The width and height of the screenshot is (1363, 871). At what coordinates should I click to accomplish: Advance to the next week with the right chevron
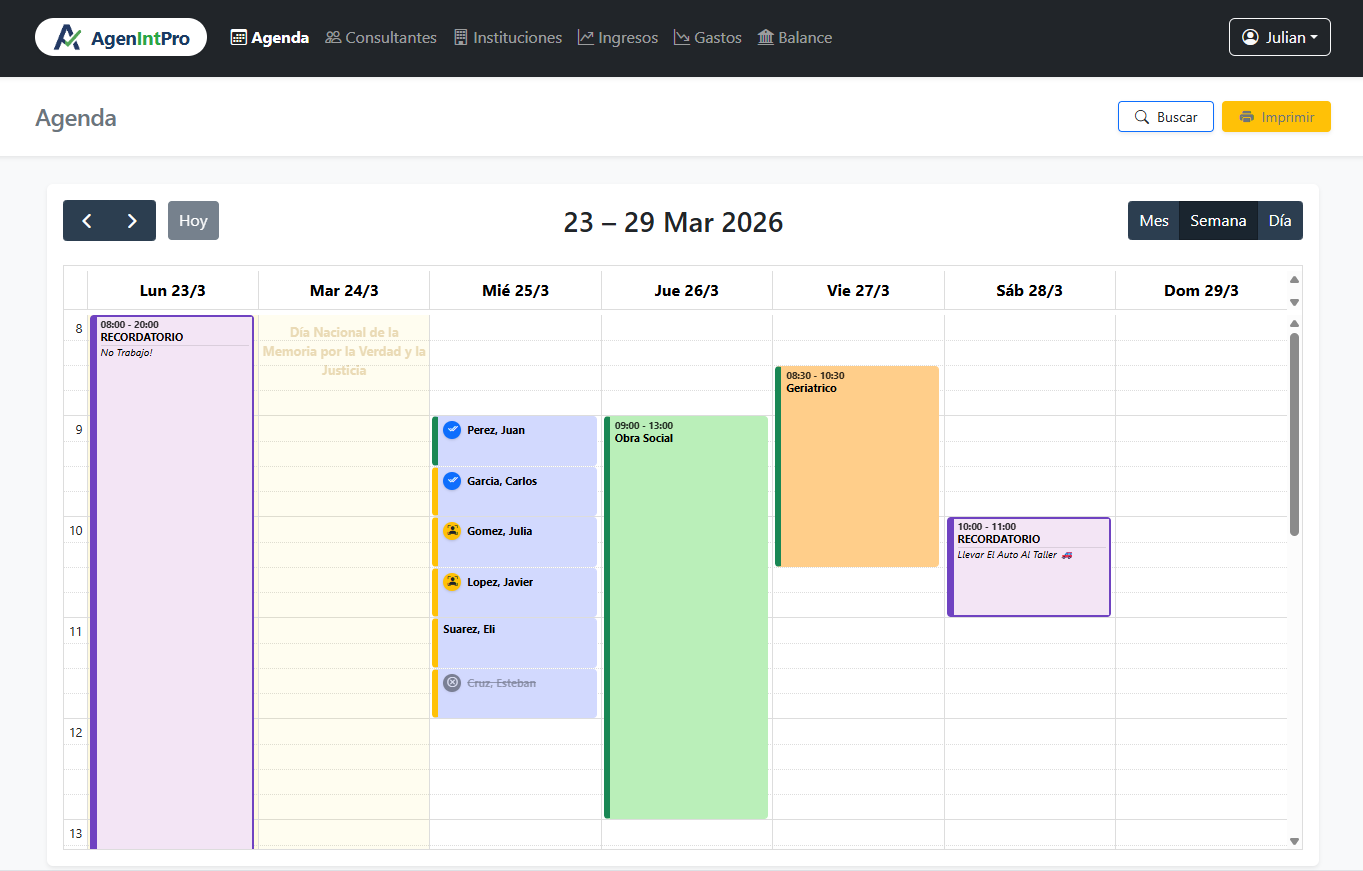point(132,220)
